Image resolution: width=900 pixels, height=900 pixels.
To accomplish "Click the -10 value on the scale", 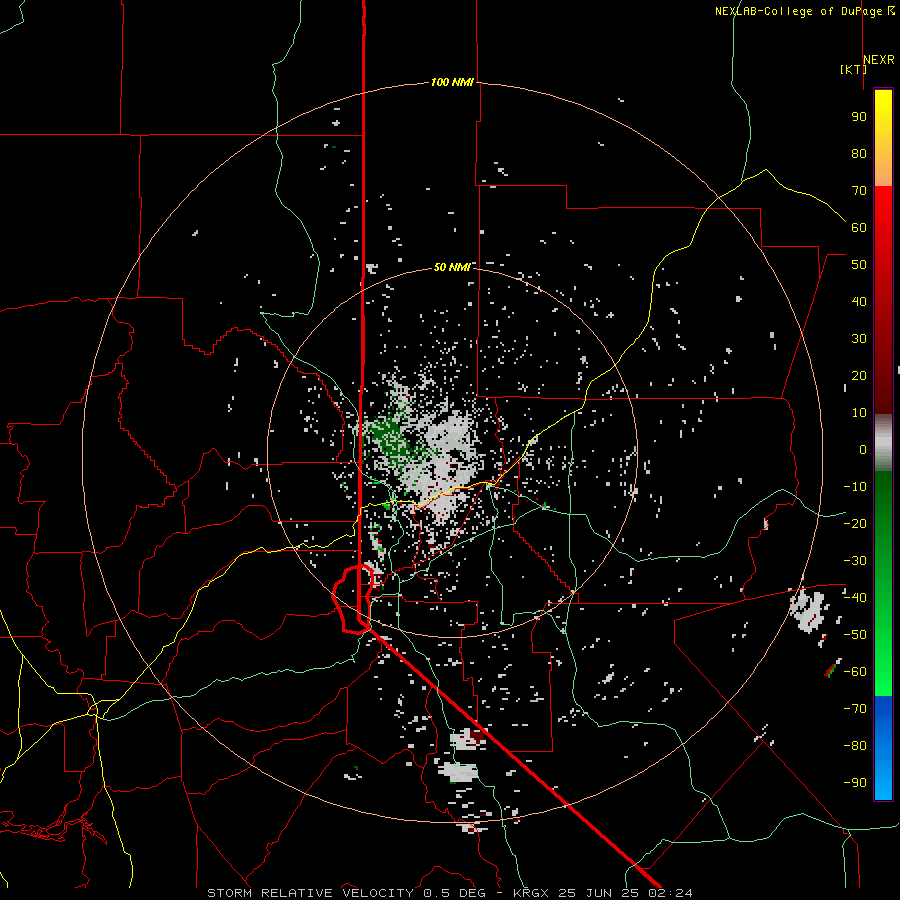I will 855,487.
